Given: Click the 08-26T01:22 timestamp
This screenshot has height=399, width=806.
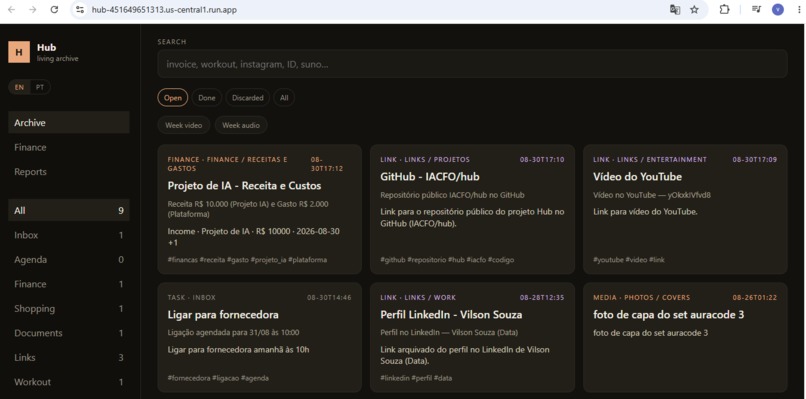Looking at the screenshot, I should (755, 298).
